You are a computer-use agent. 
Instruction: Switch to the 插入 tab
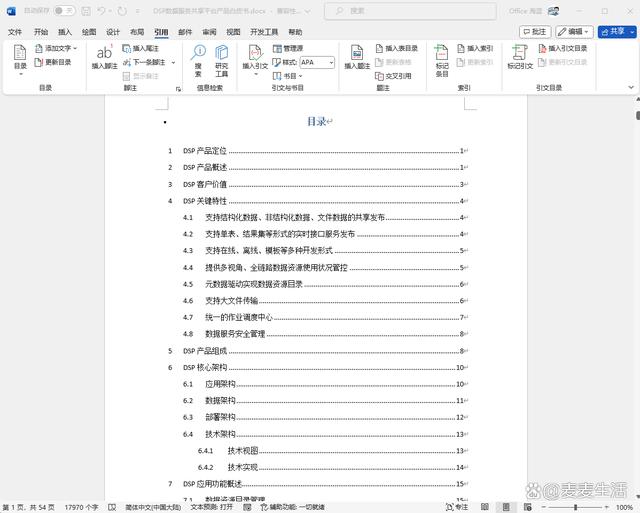click(x=64, y=32)
